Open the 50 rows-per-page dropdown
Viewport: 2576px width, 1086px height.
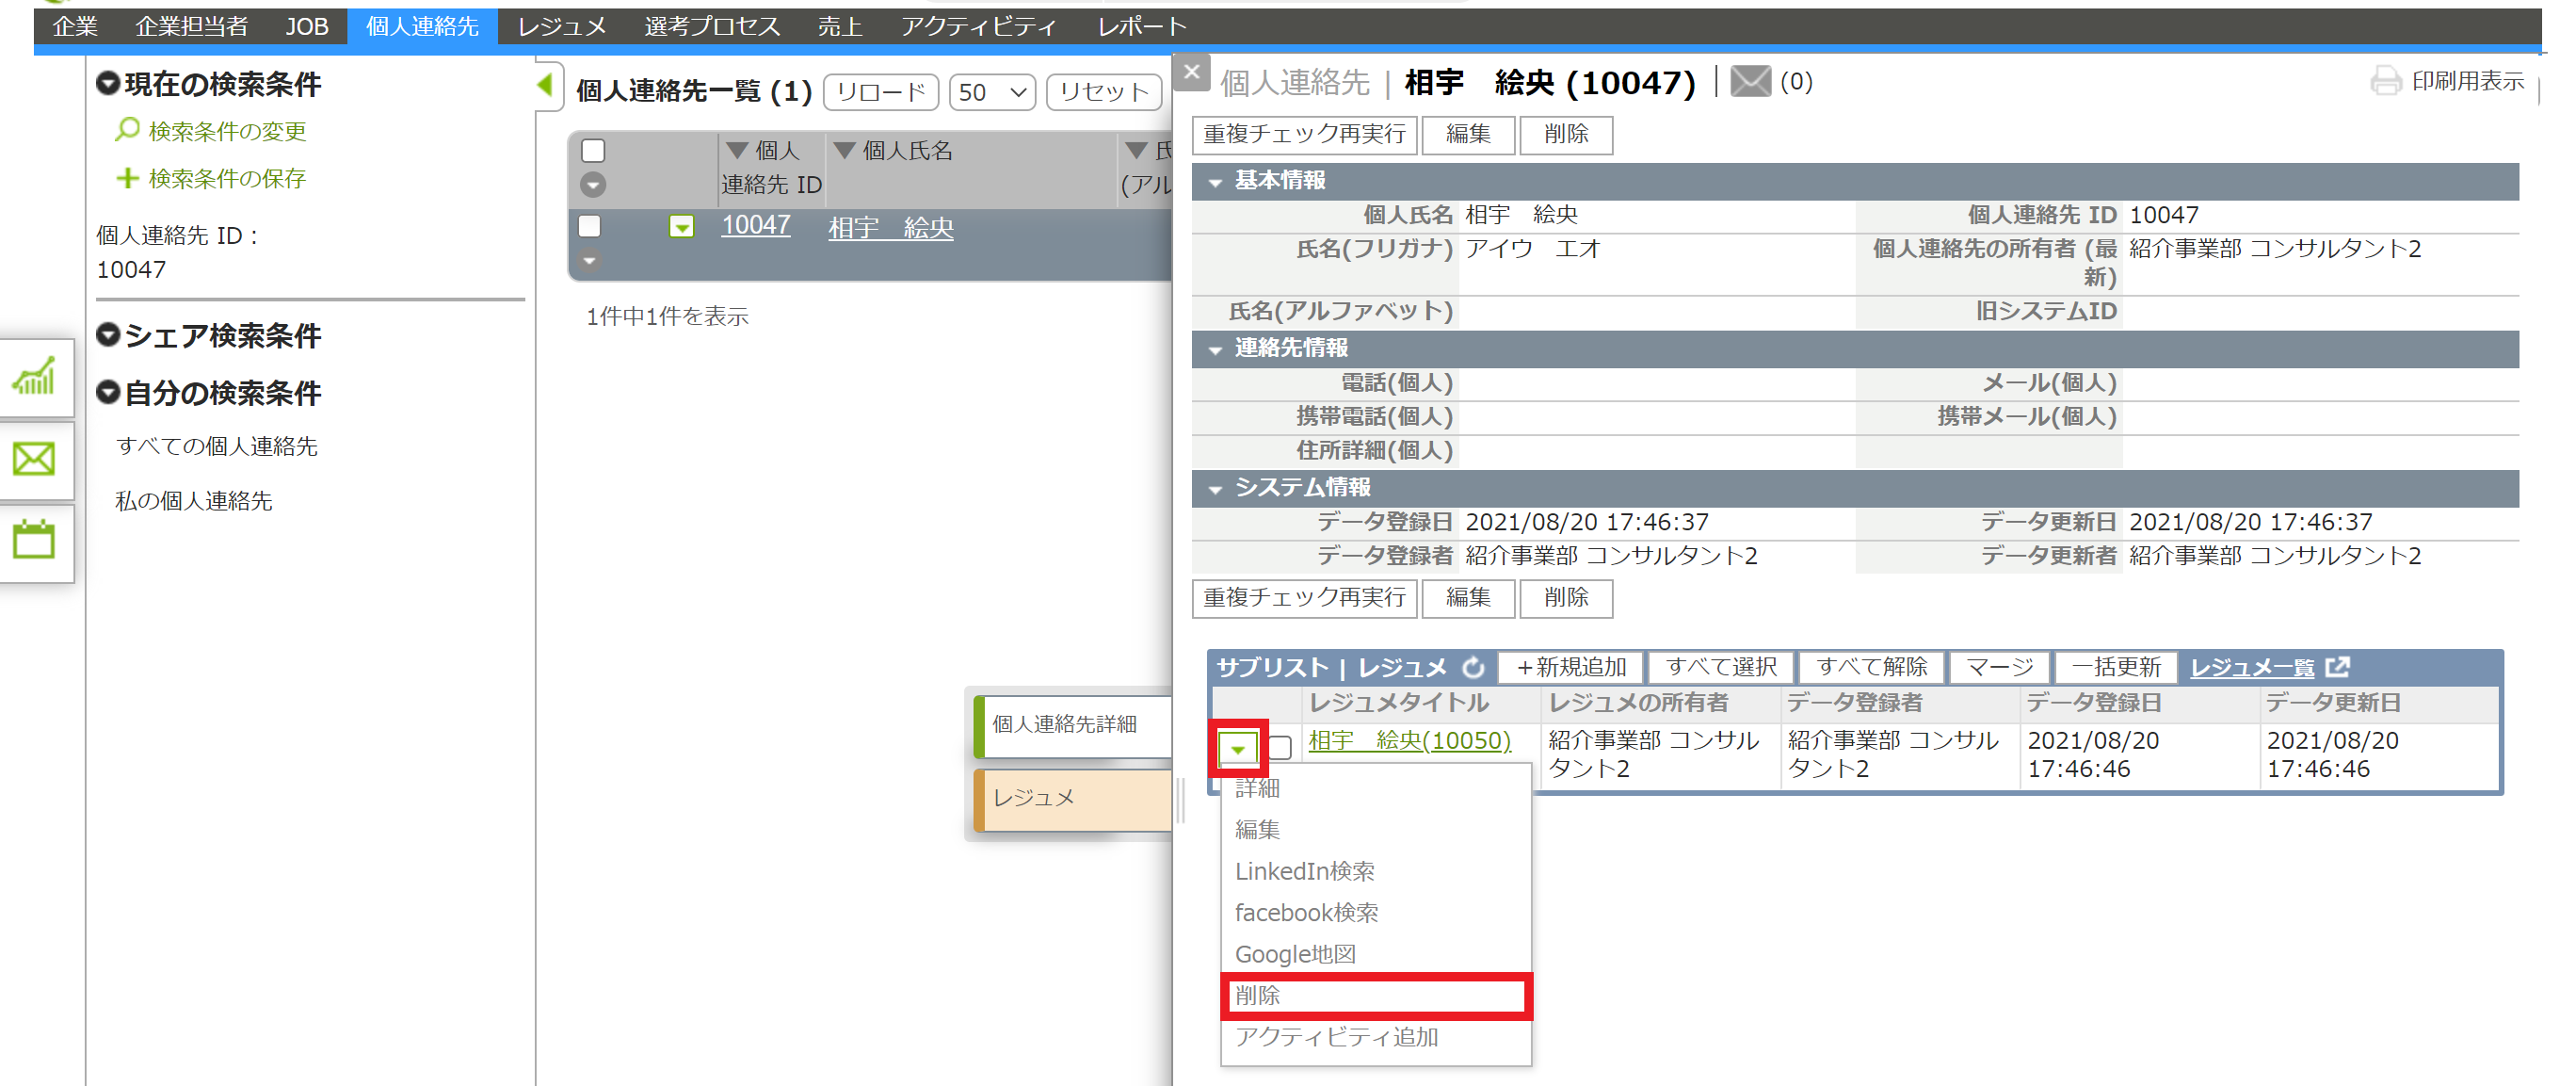pyautogui.click(x=992, y=93)
